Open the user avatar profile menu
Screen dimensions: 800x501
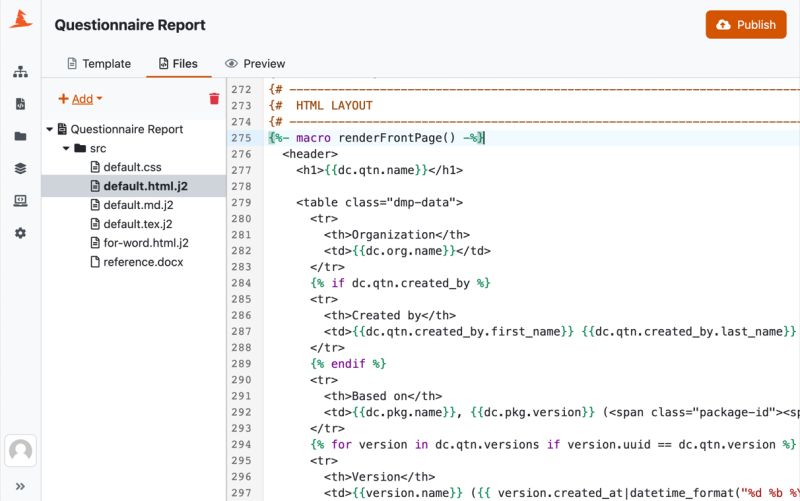20,450
